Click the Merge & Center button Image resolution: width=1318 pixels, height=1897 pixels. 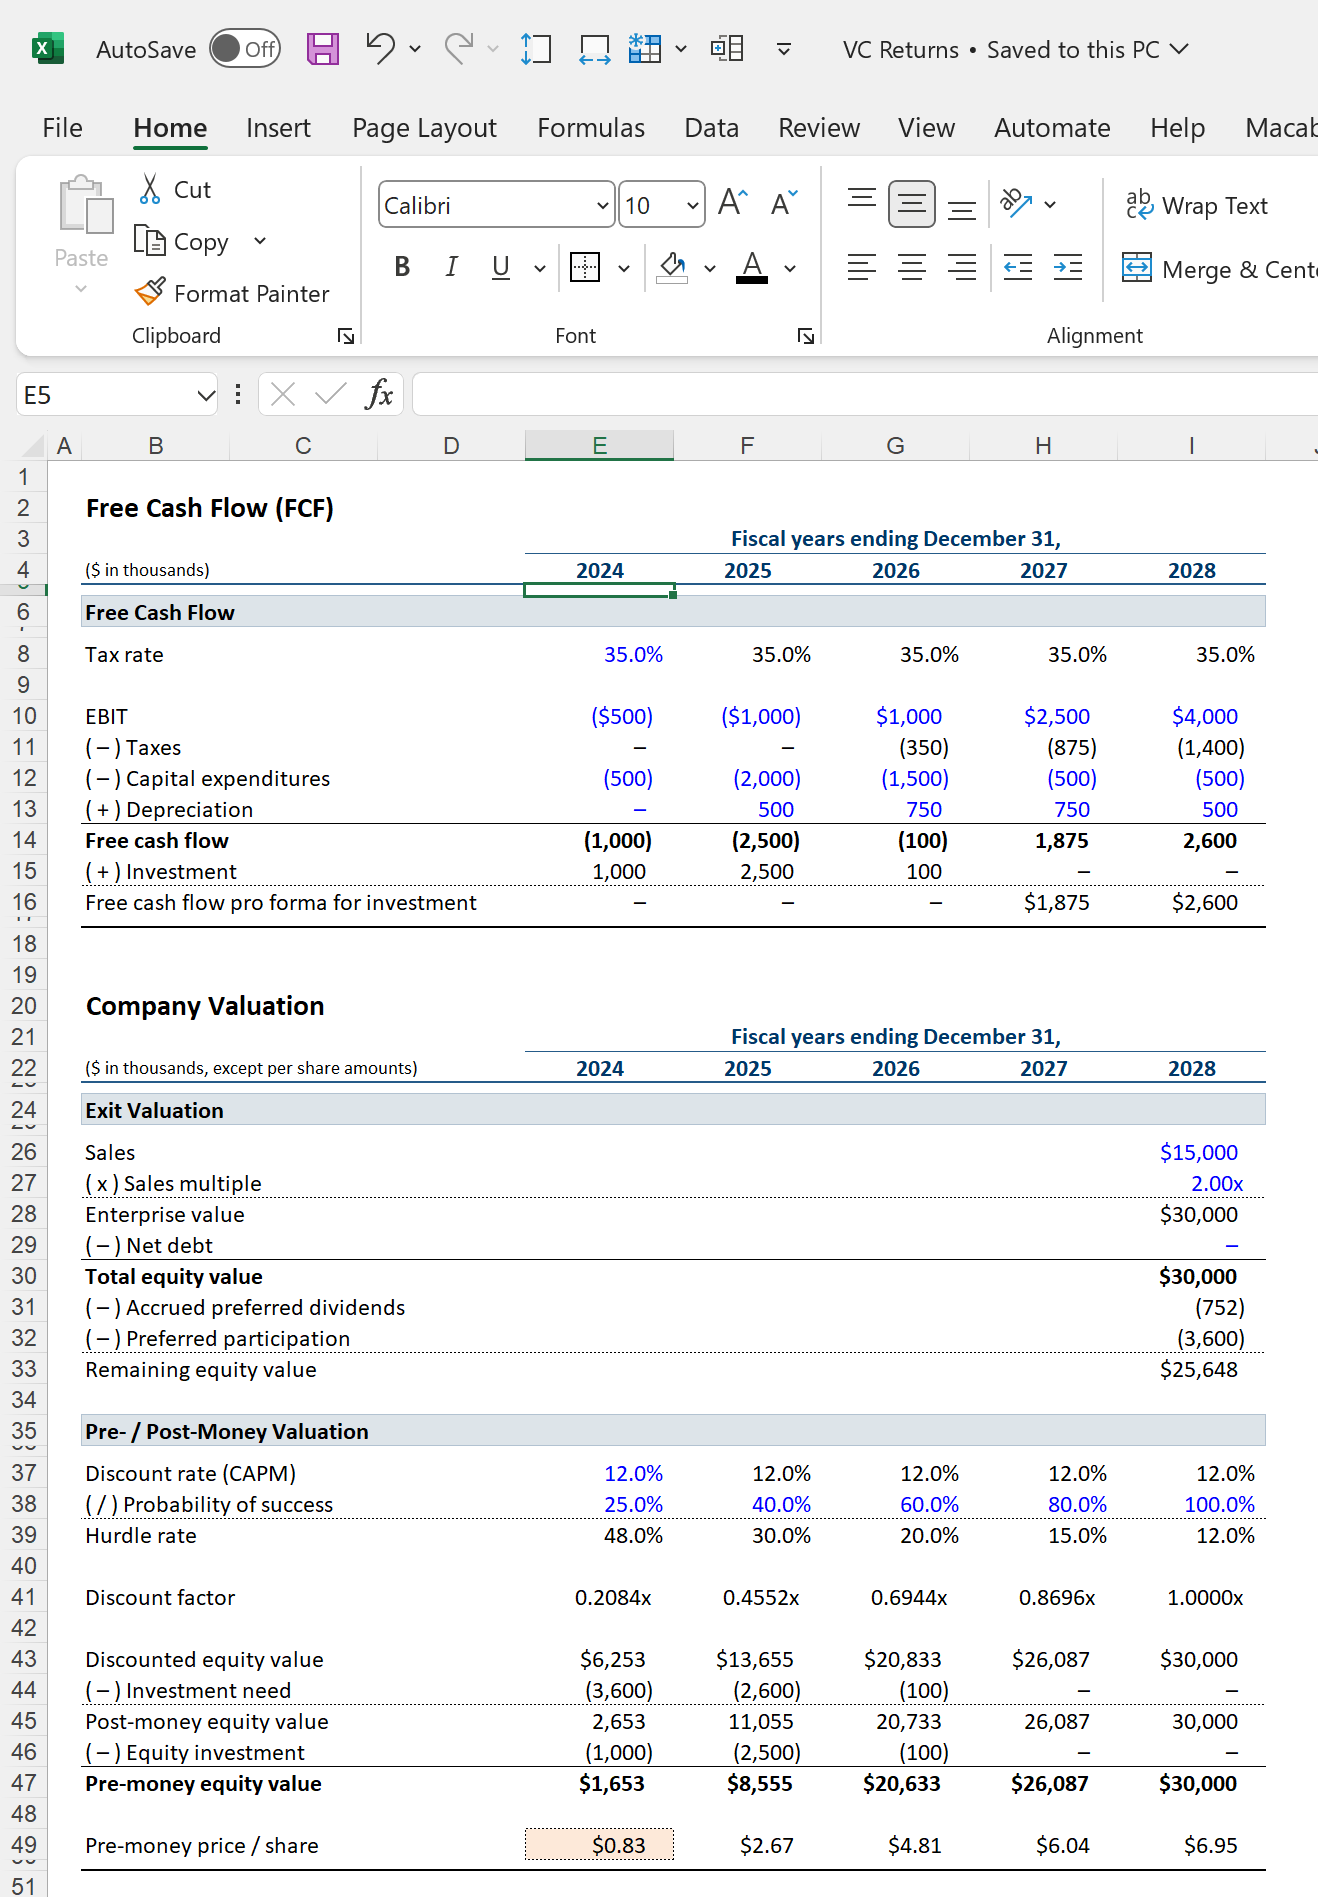tap(1219, 269)
